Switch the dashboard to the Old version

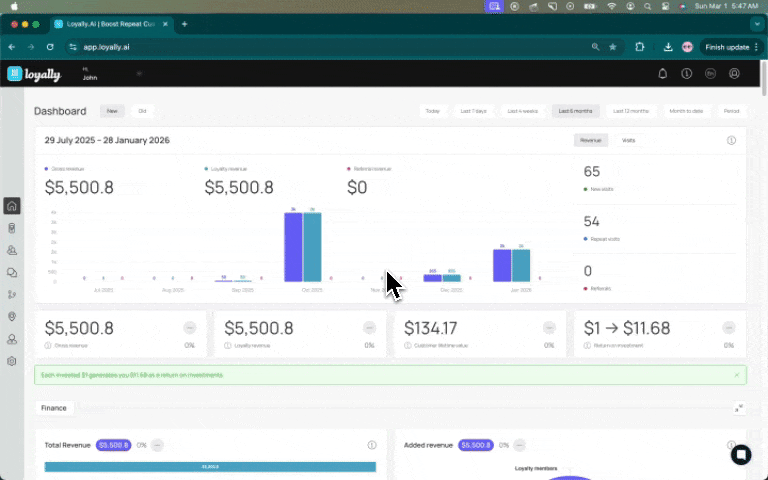tap(142, 111)
